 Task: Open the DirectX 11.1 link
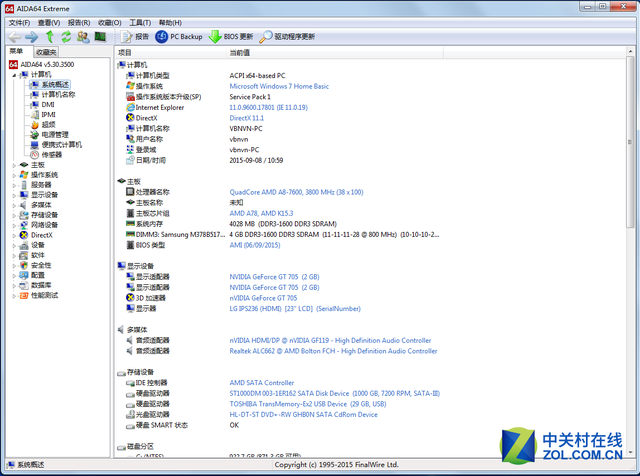coord(247,118)
